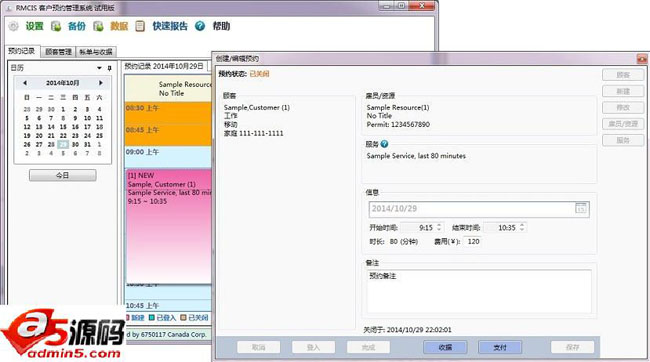Select date 10 in the calendar
Image resolution: width=650 pixels, height=362 pixels.
pos(87,118)
